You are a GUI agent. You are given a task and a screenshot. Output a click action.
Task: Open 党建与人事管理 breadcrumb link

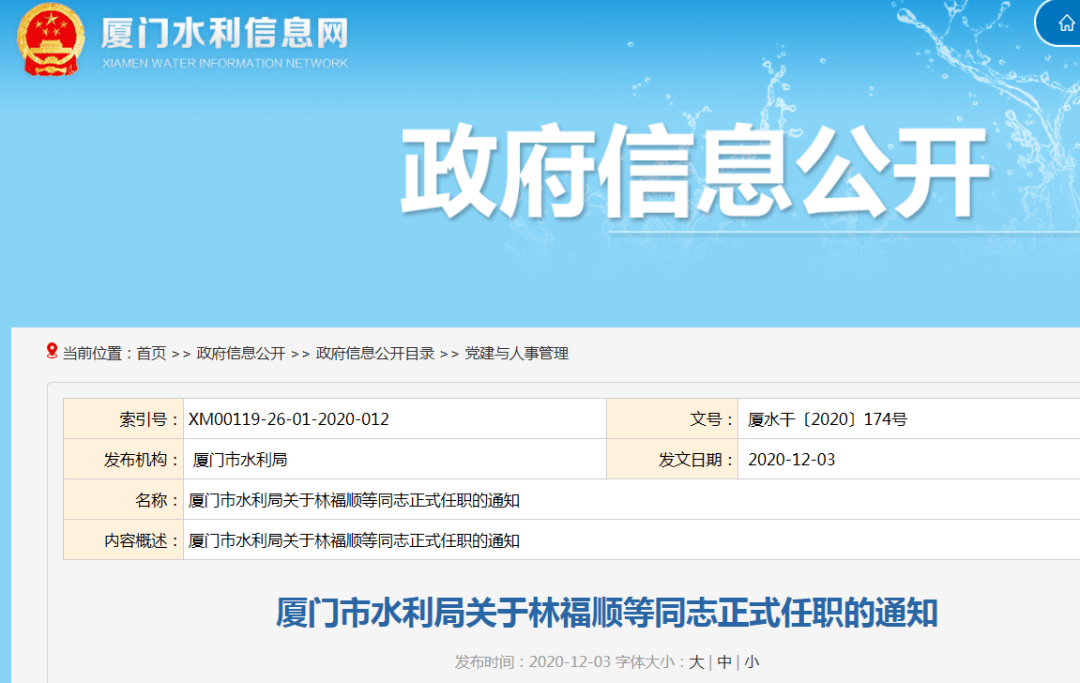(x=517, y=353)
